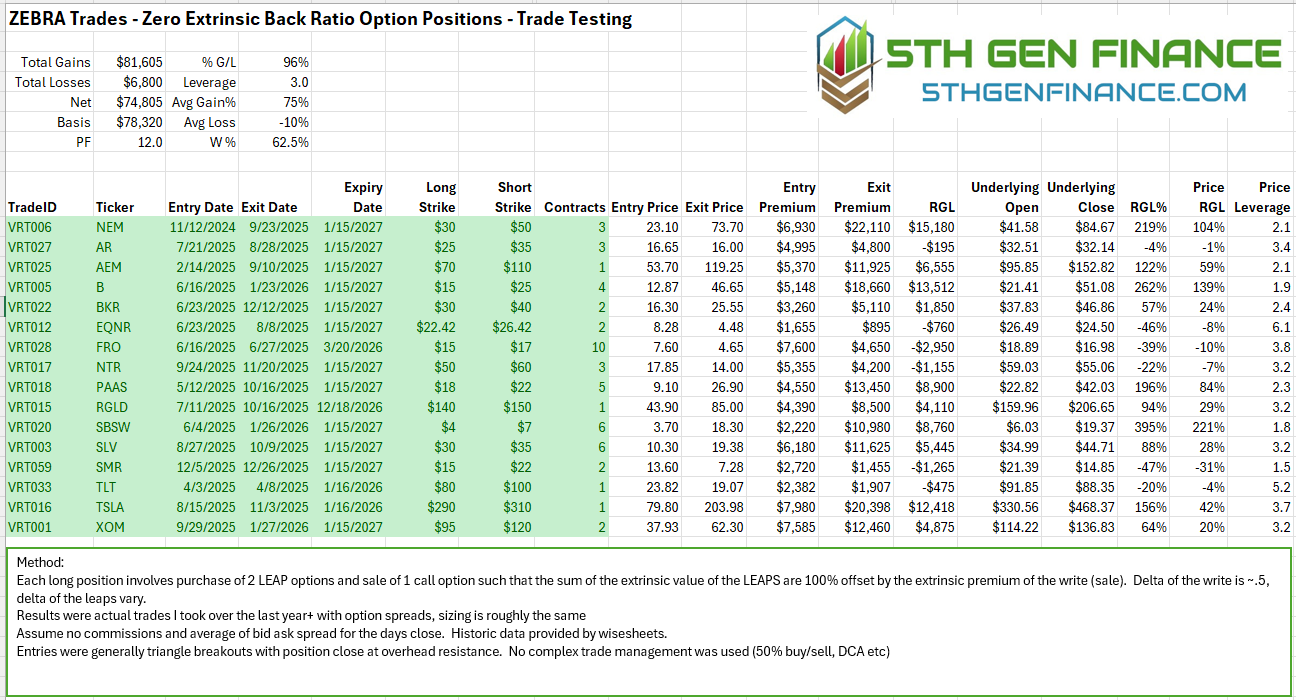Click the TradeID column header
1296x700 pixels.
(32, 207)
